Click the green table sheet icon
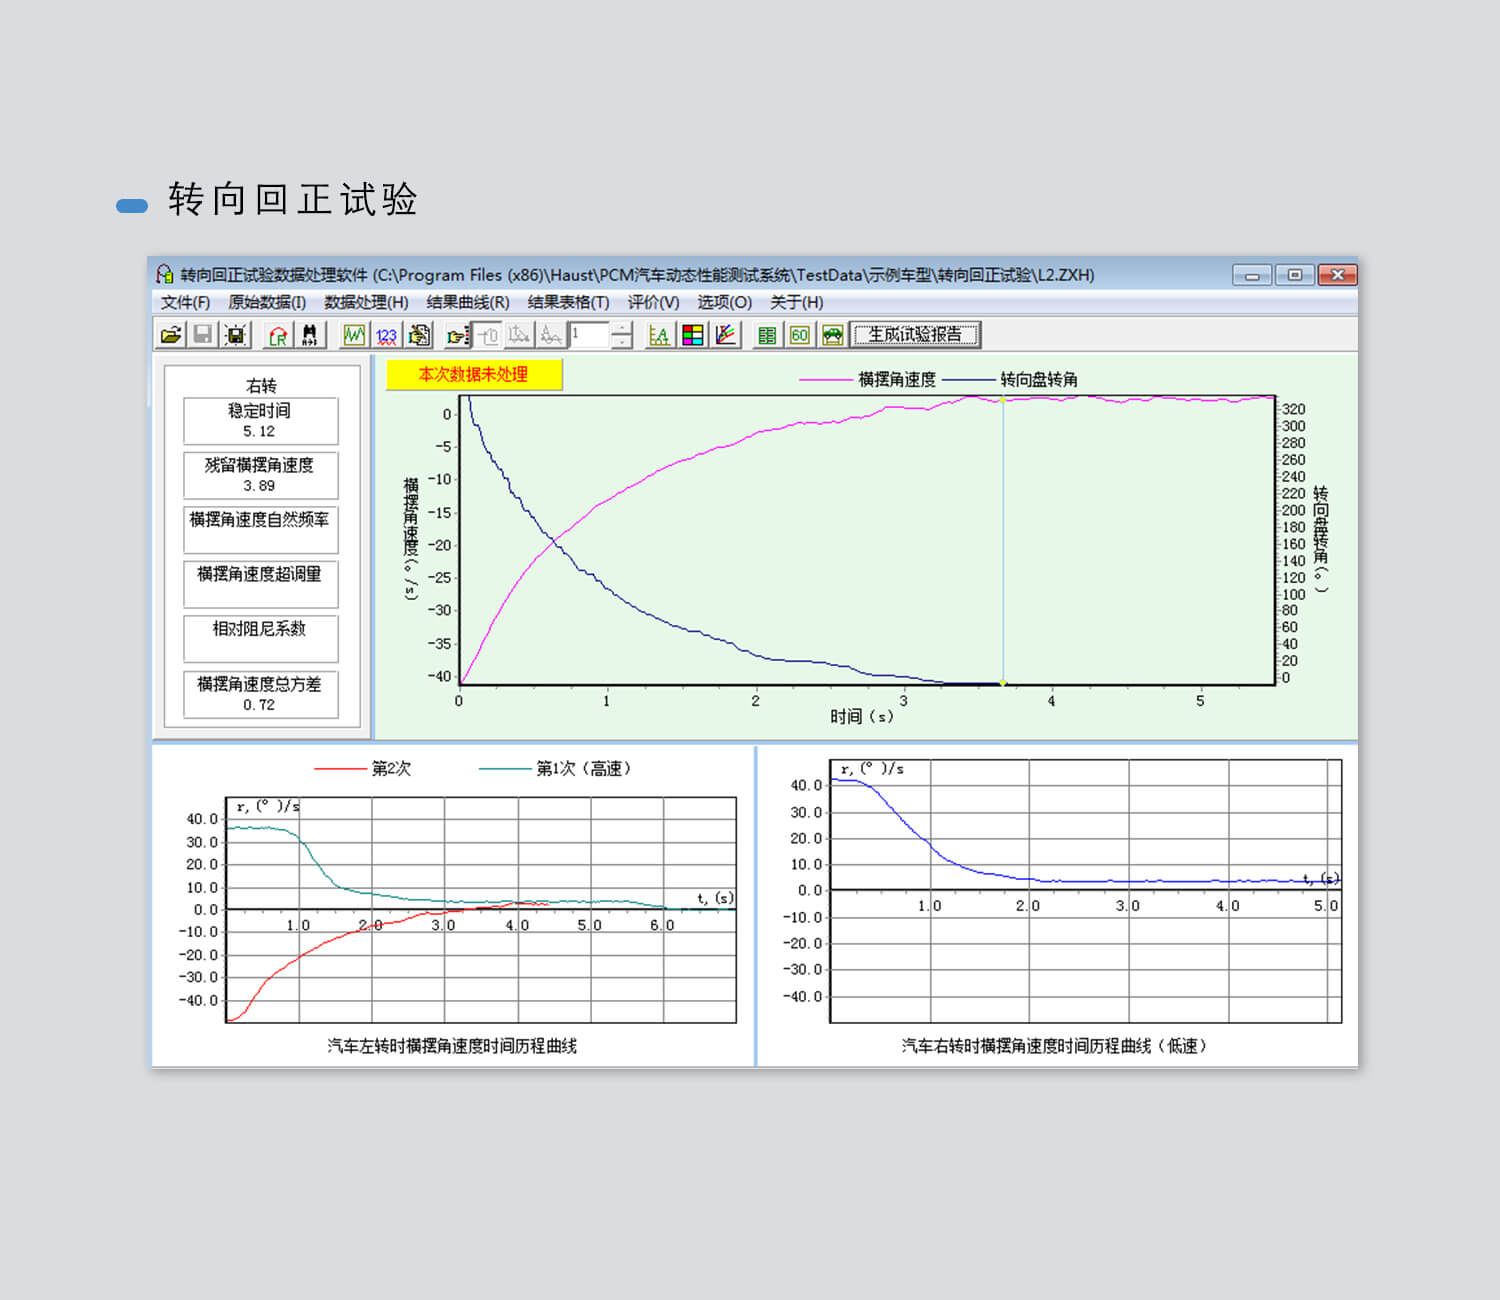 pos(767,335)
